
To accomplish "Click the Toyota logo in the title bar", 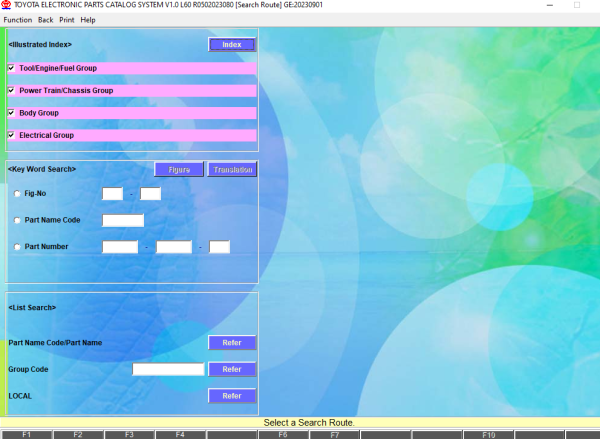I will 6,5.
